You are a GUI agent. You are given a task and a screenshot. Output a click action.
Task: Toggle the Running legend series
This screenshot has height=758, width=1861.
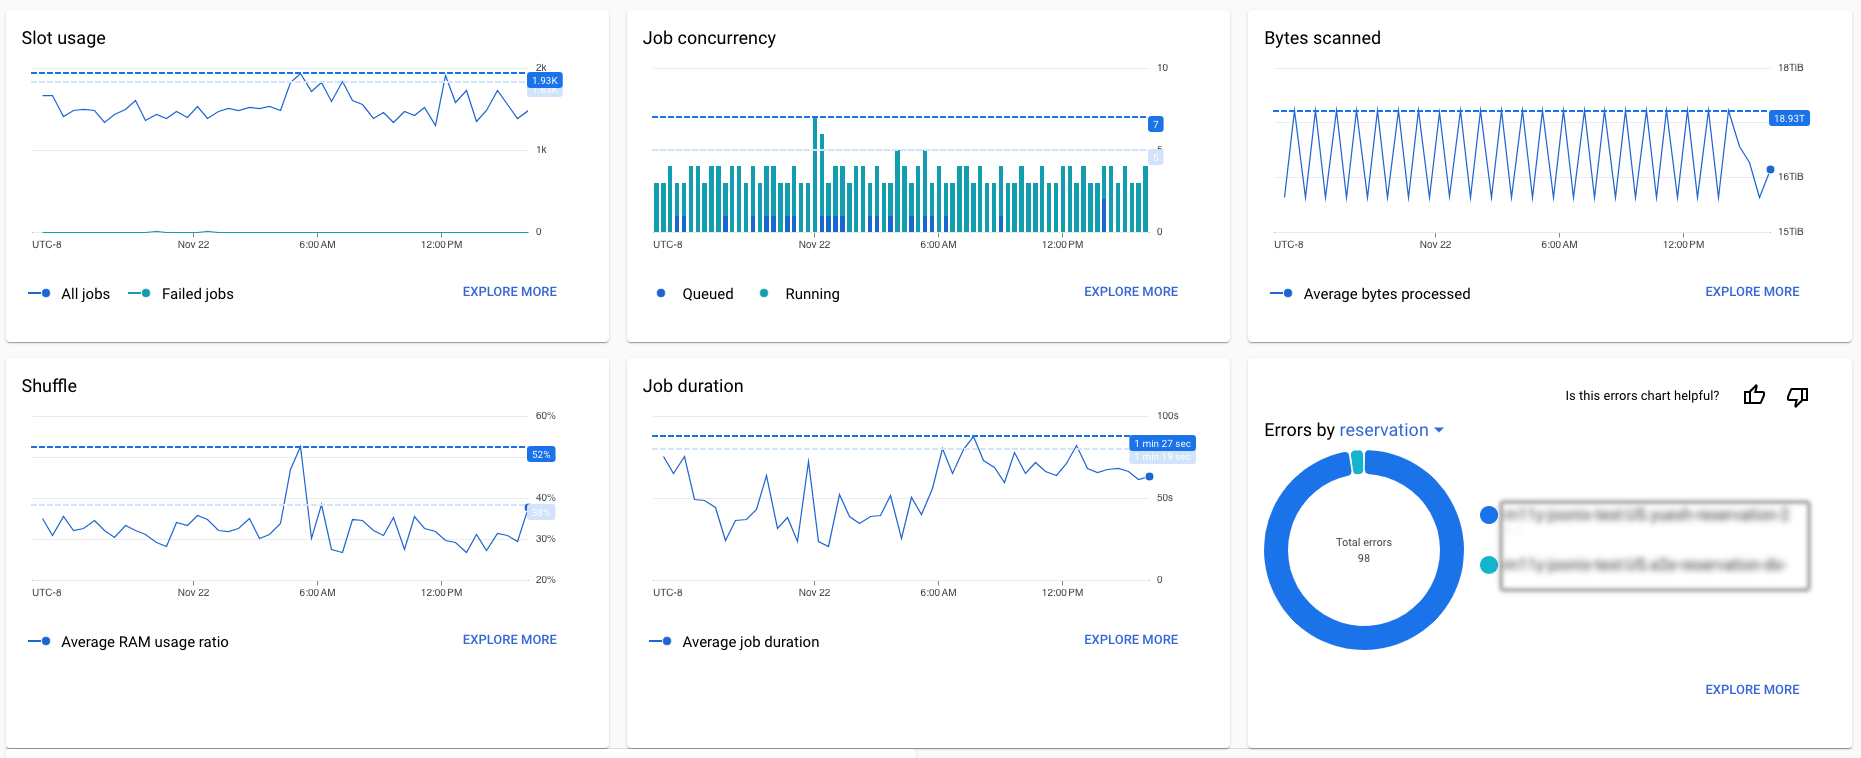800,294
